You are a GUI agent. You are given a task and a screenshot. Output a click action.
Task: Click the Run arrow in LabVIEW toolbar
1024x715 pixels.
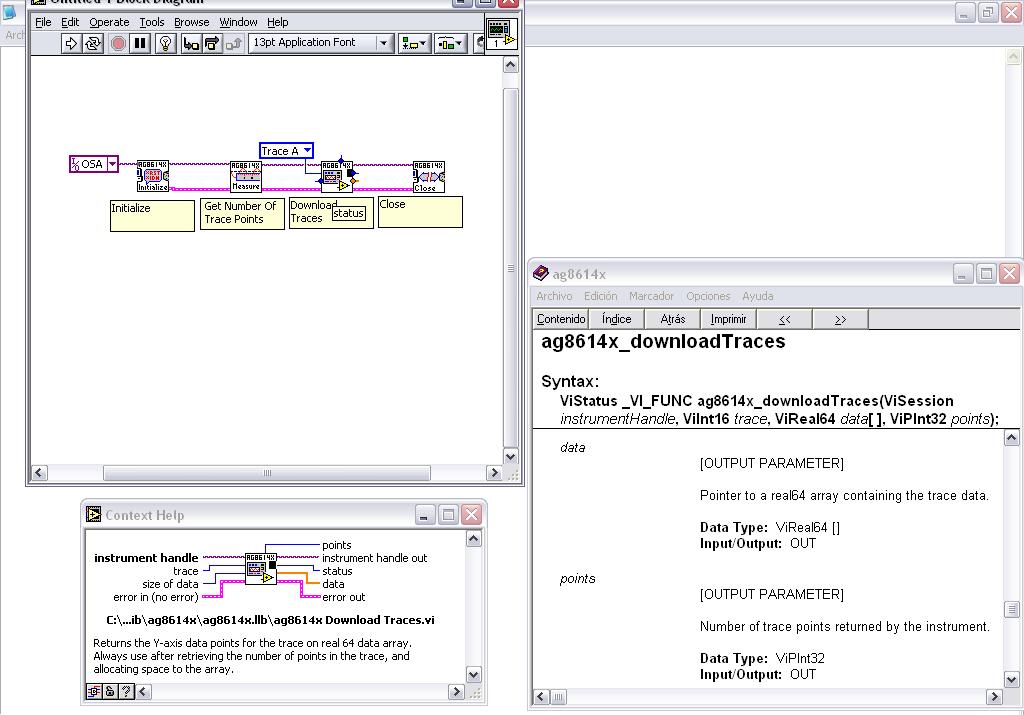click(71, 43)
